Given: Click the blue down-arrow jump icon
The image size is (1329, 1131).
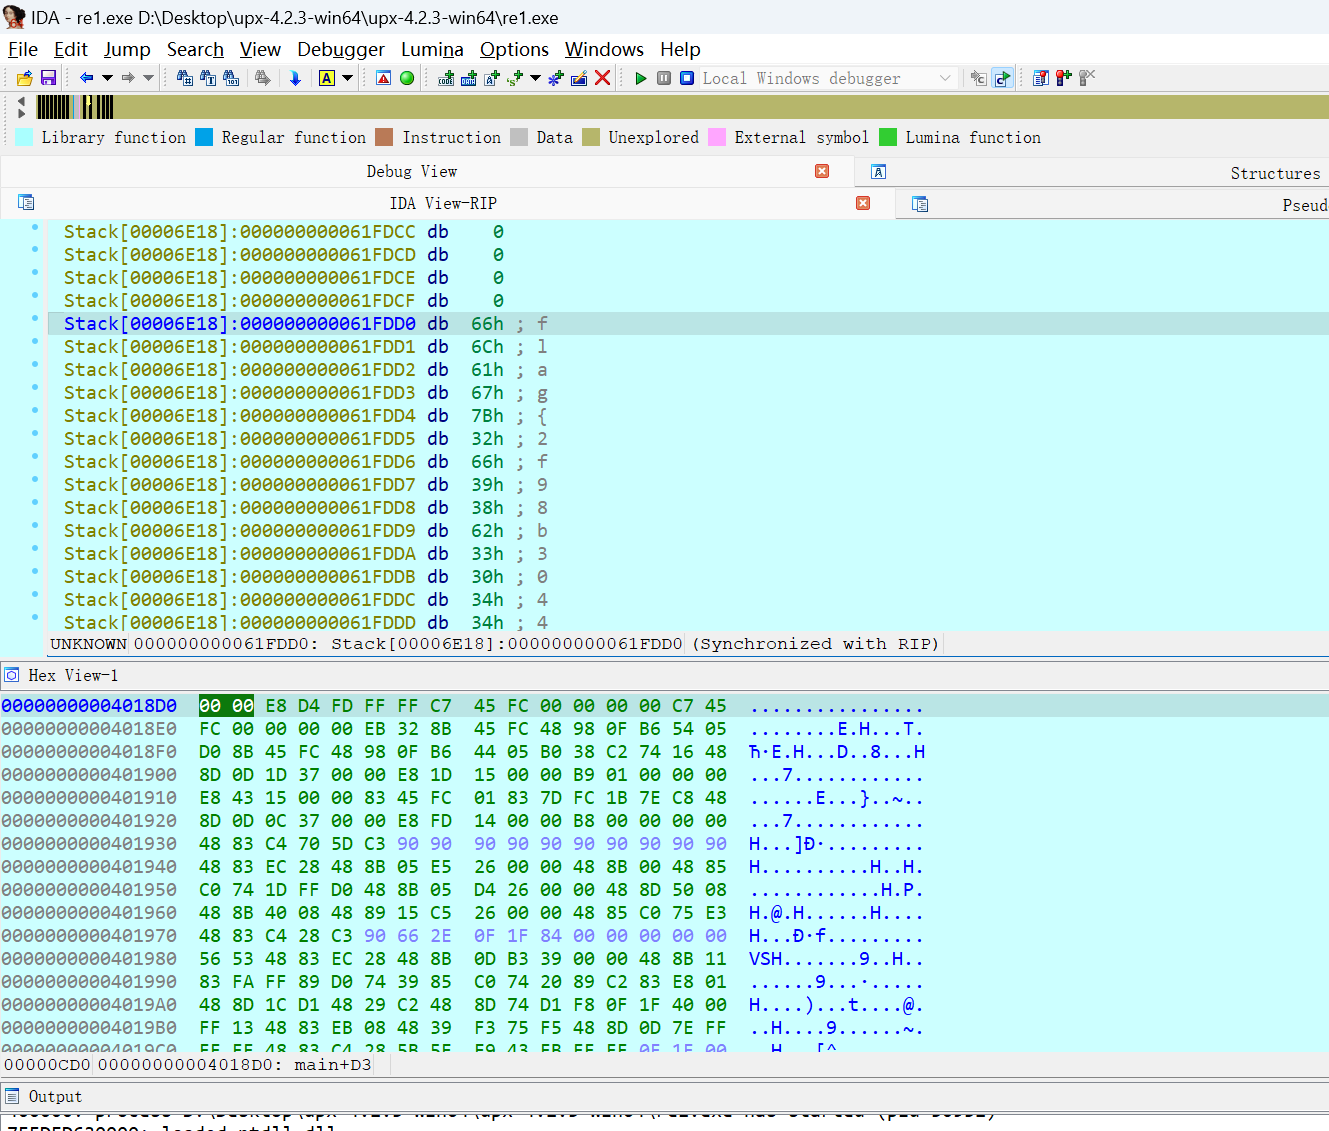Looking at the screenshot, I should [x=295, y=78].
